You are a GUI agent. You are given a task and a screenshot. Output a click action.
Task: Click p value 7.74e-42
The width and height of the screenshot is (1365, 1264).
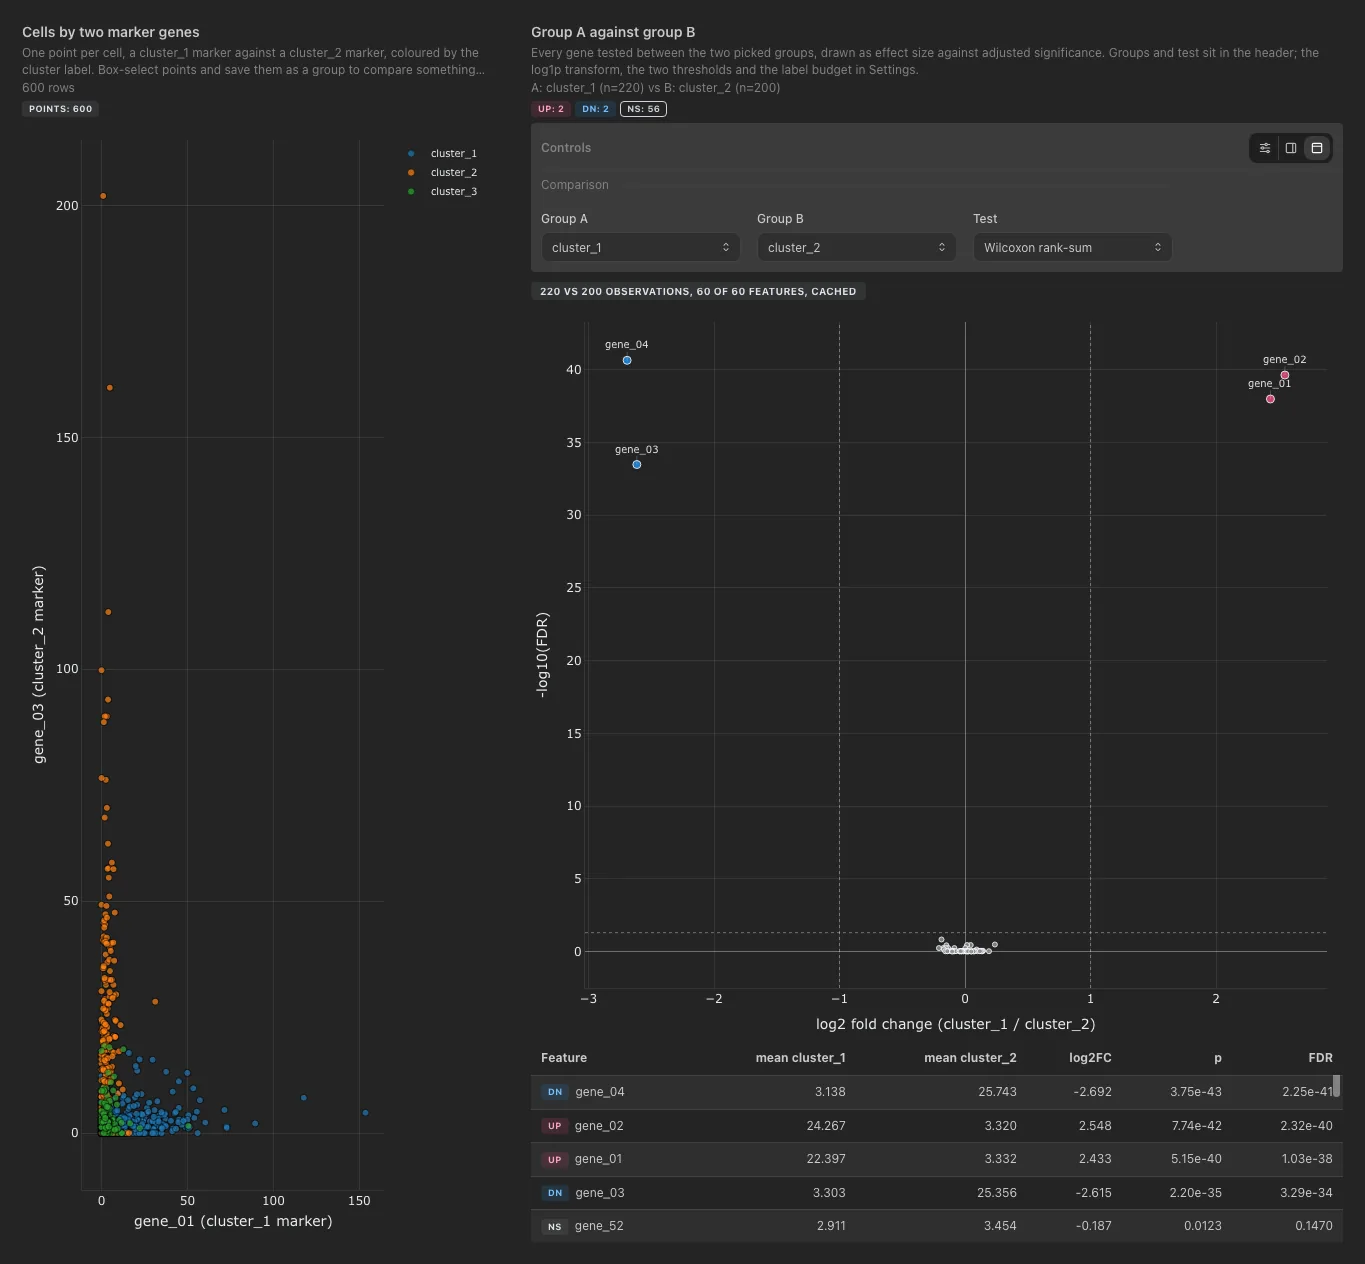pyautogui.click(x=1196, y=1126)
